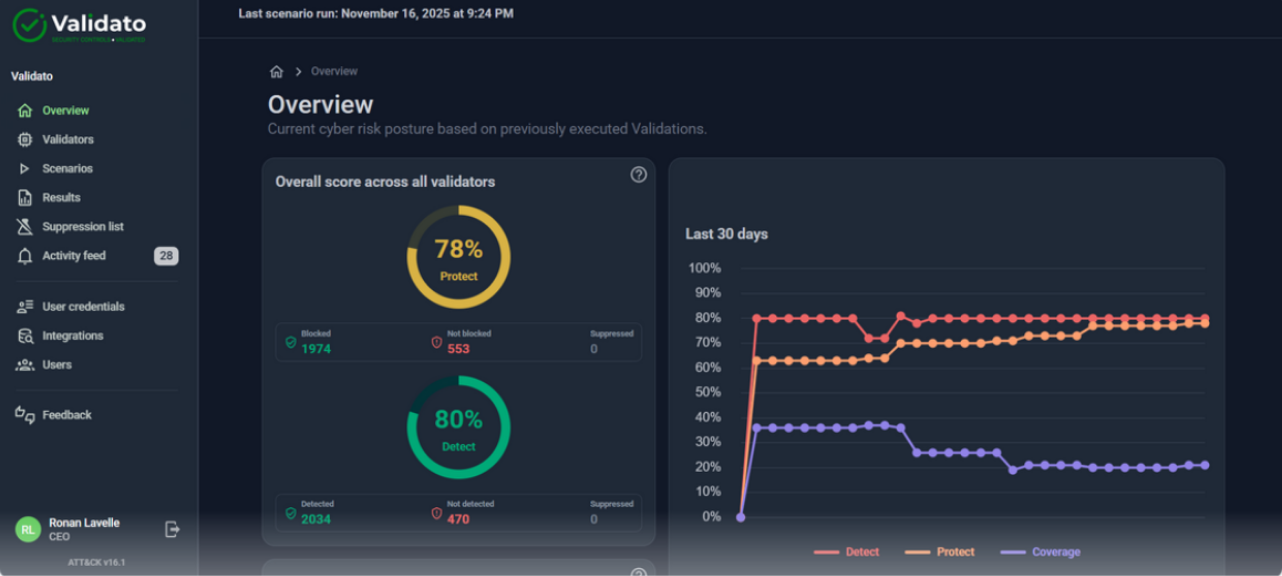
Task: Click the Activity feed bell icon
Action: (x=25, y=256)
